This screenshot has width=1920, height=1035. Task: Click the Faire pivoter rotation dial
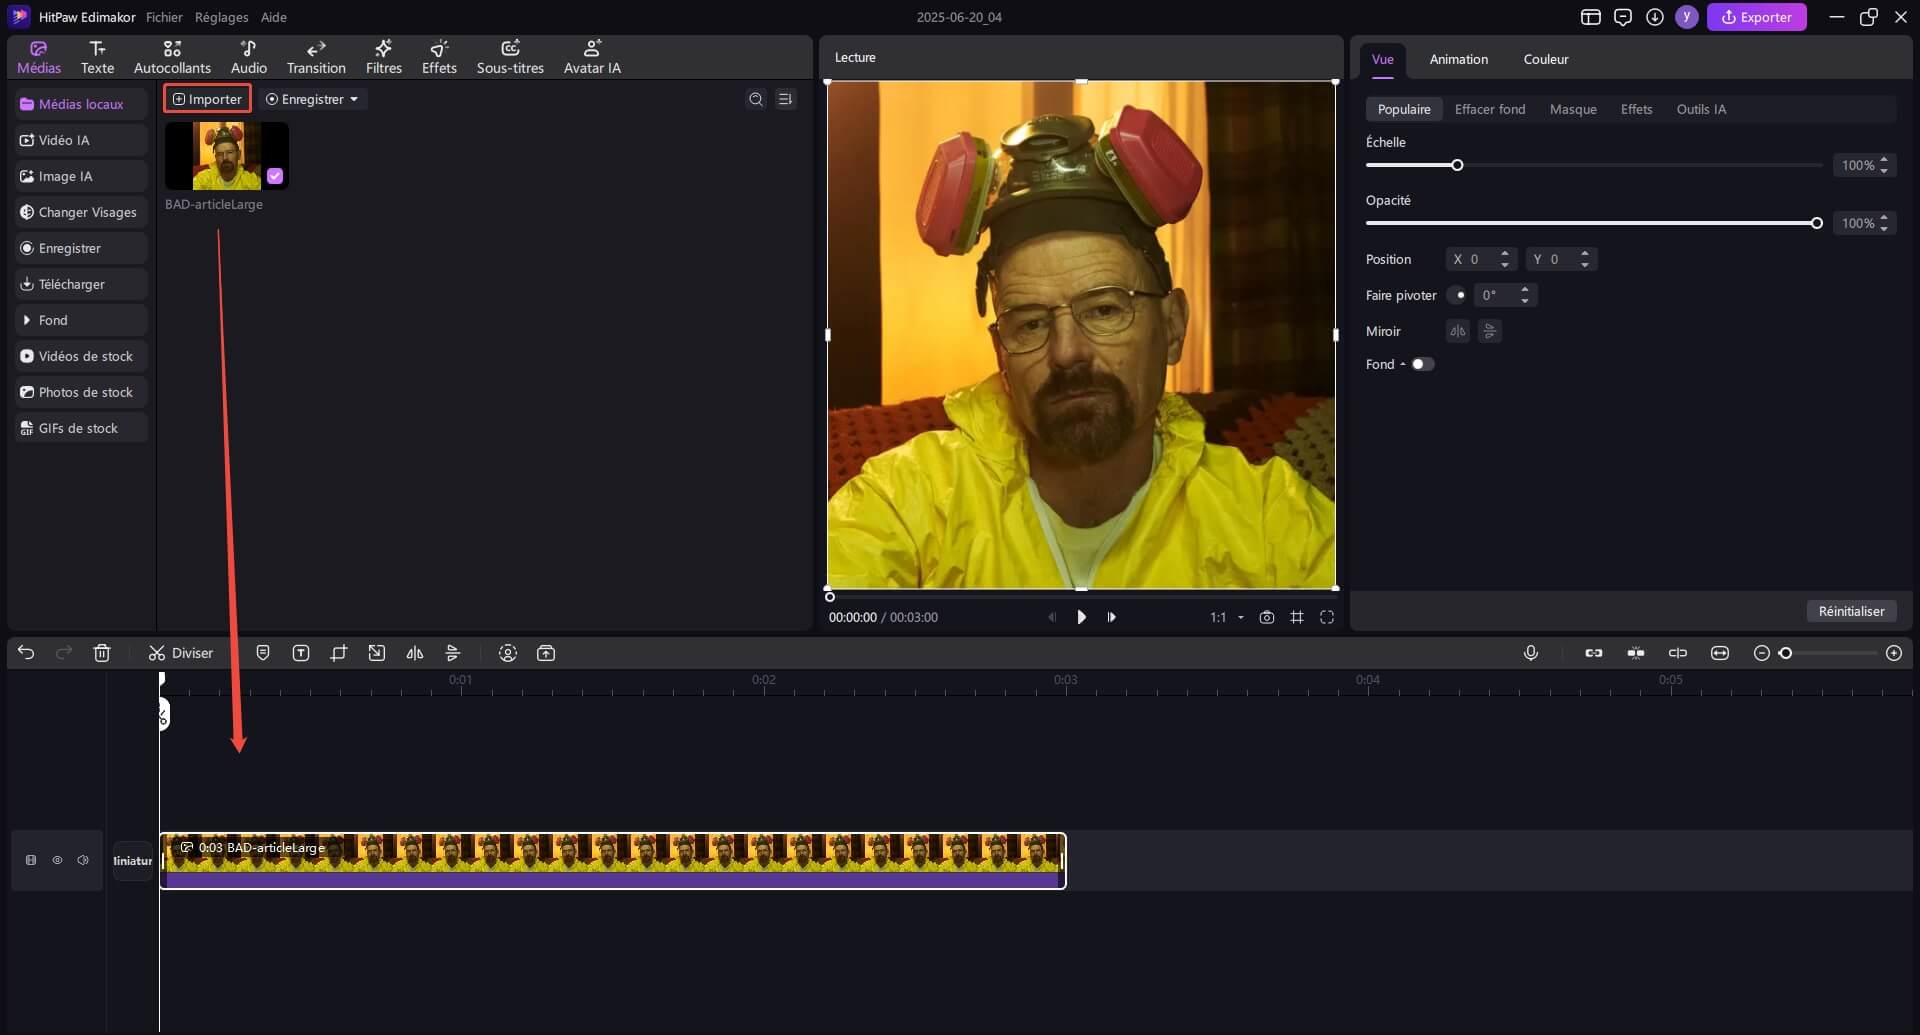[x=1458, y=295]
